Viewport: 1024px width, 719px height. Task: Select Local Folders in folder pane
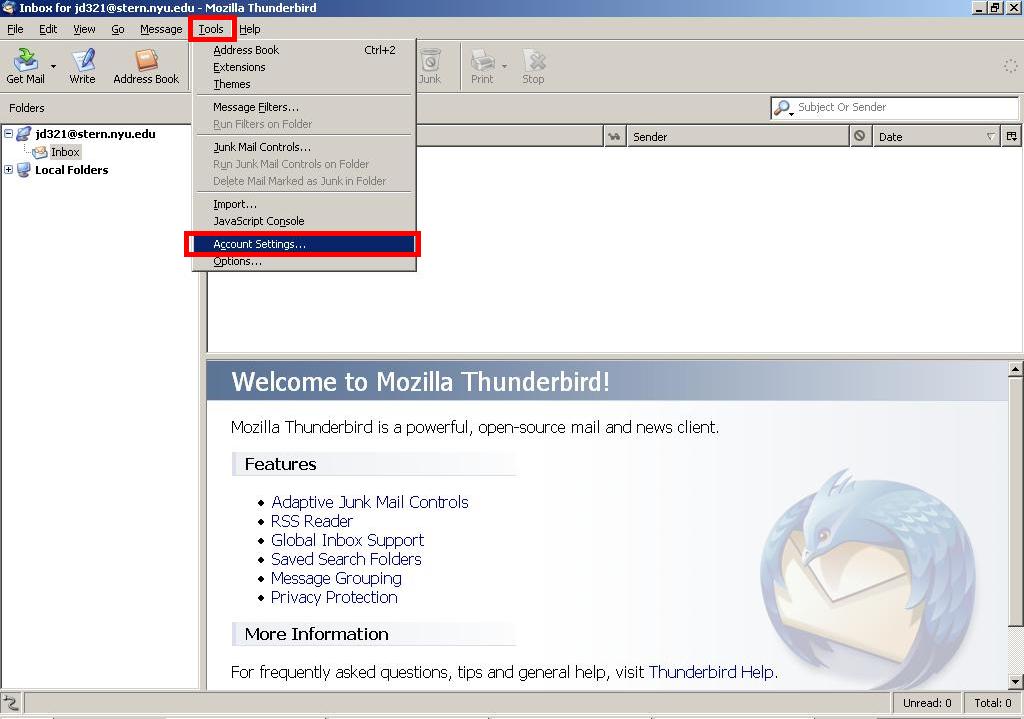tap(71, 170)
